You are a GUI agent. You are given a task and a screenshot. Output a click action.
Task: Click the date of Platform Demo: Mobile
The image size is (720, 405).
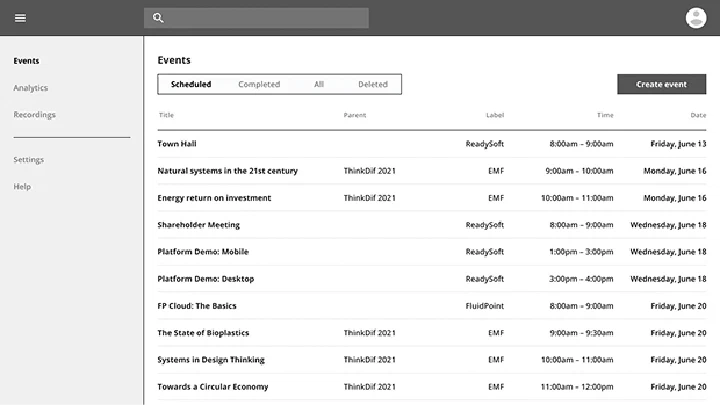[x=668, y=252]
